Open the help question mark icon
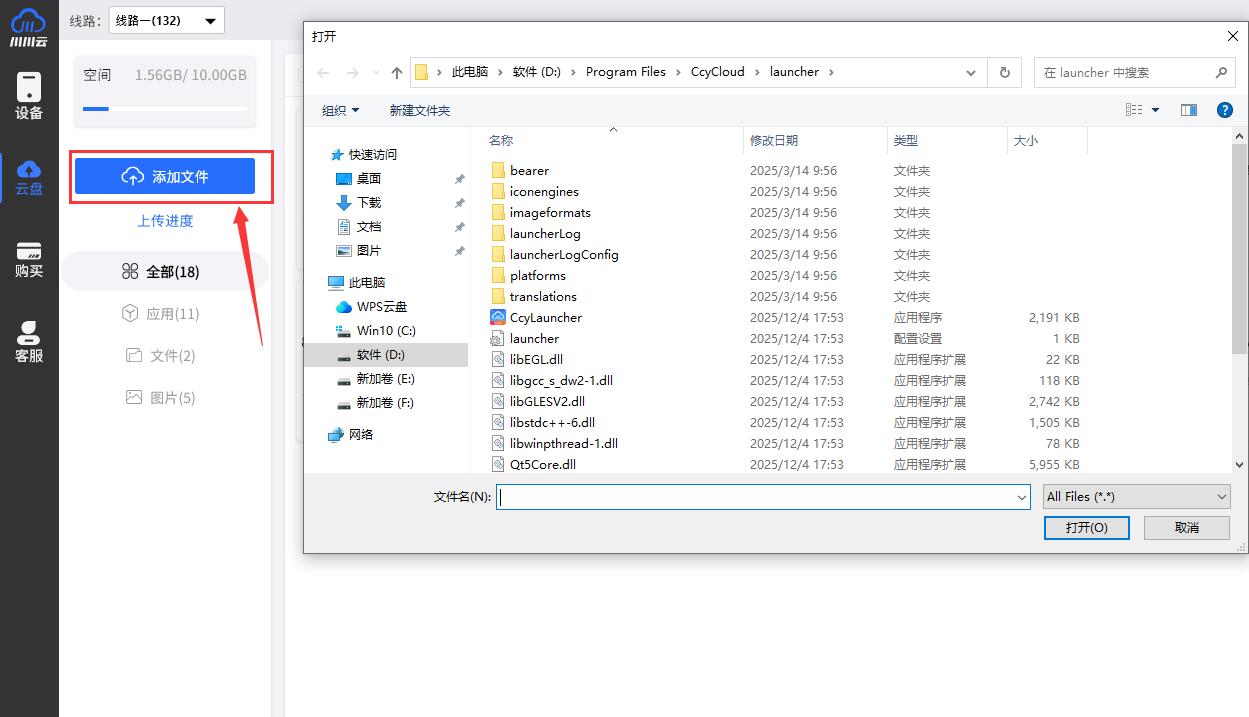Viewport: 1249px width, 717px height. coord(1224,110)
